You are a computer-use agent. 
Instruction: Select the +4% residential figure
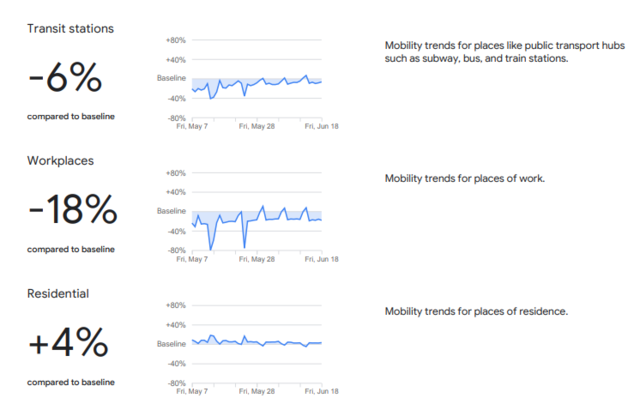(68, 343)
